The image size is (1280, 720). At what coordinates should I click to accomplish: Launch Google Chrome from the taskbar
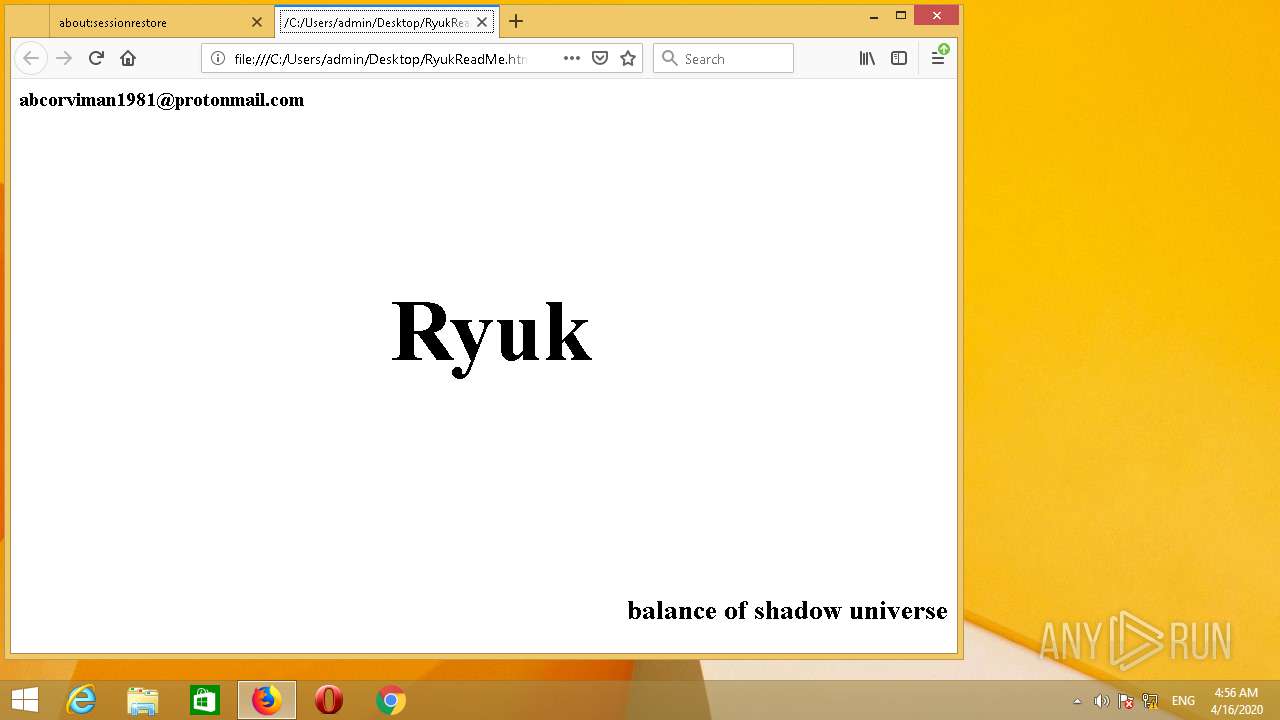[x=391, y=700]
